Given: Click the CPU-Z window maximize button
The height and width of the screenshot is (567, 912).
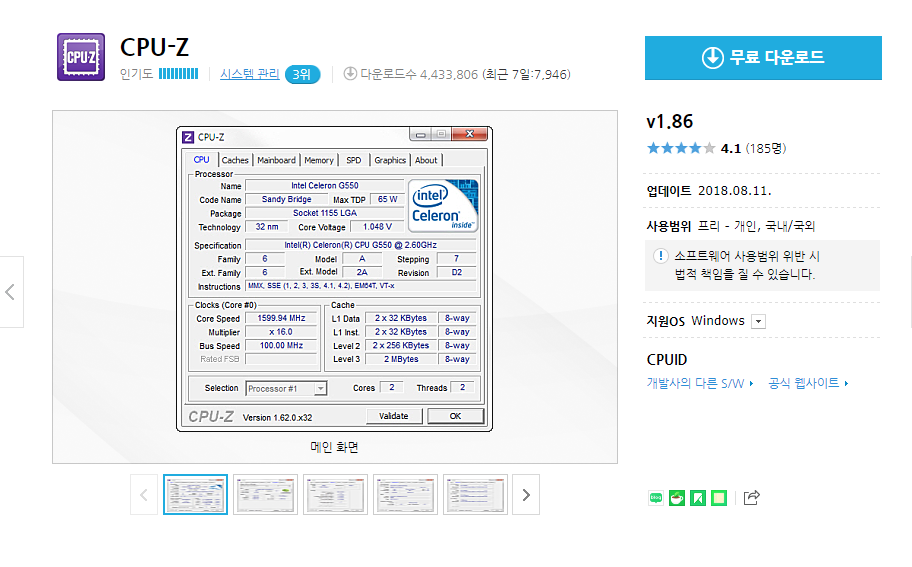Looking at the screenshot, I should (x=441, y=134).
